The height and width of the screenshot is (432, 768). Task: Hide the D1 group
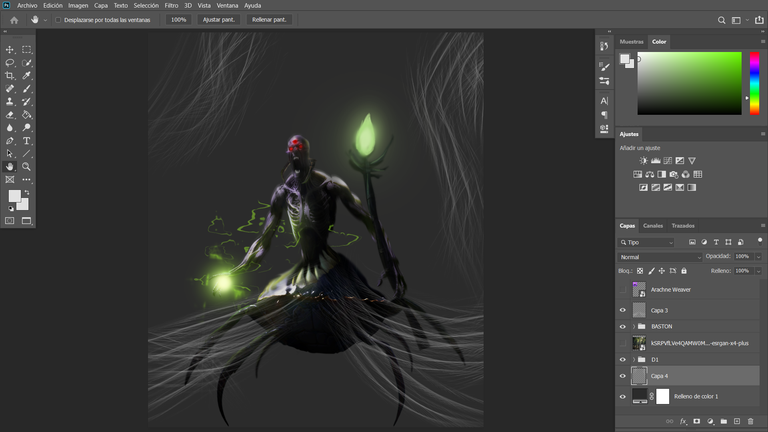pyautogui.click(x=623, y=360)
